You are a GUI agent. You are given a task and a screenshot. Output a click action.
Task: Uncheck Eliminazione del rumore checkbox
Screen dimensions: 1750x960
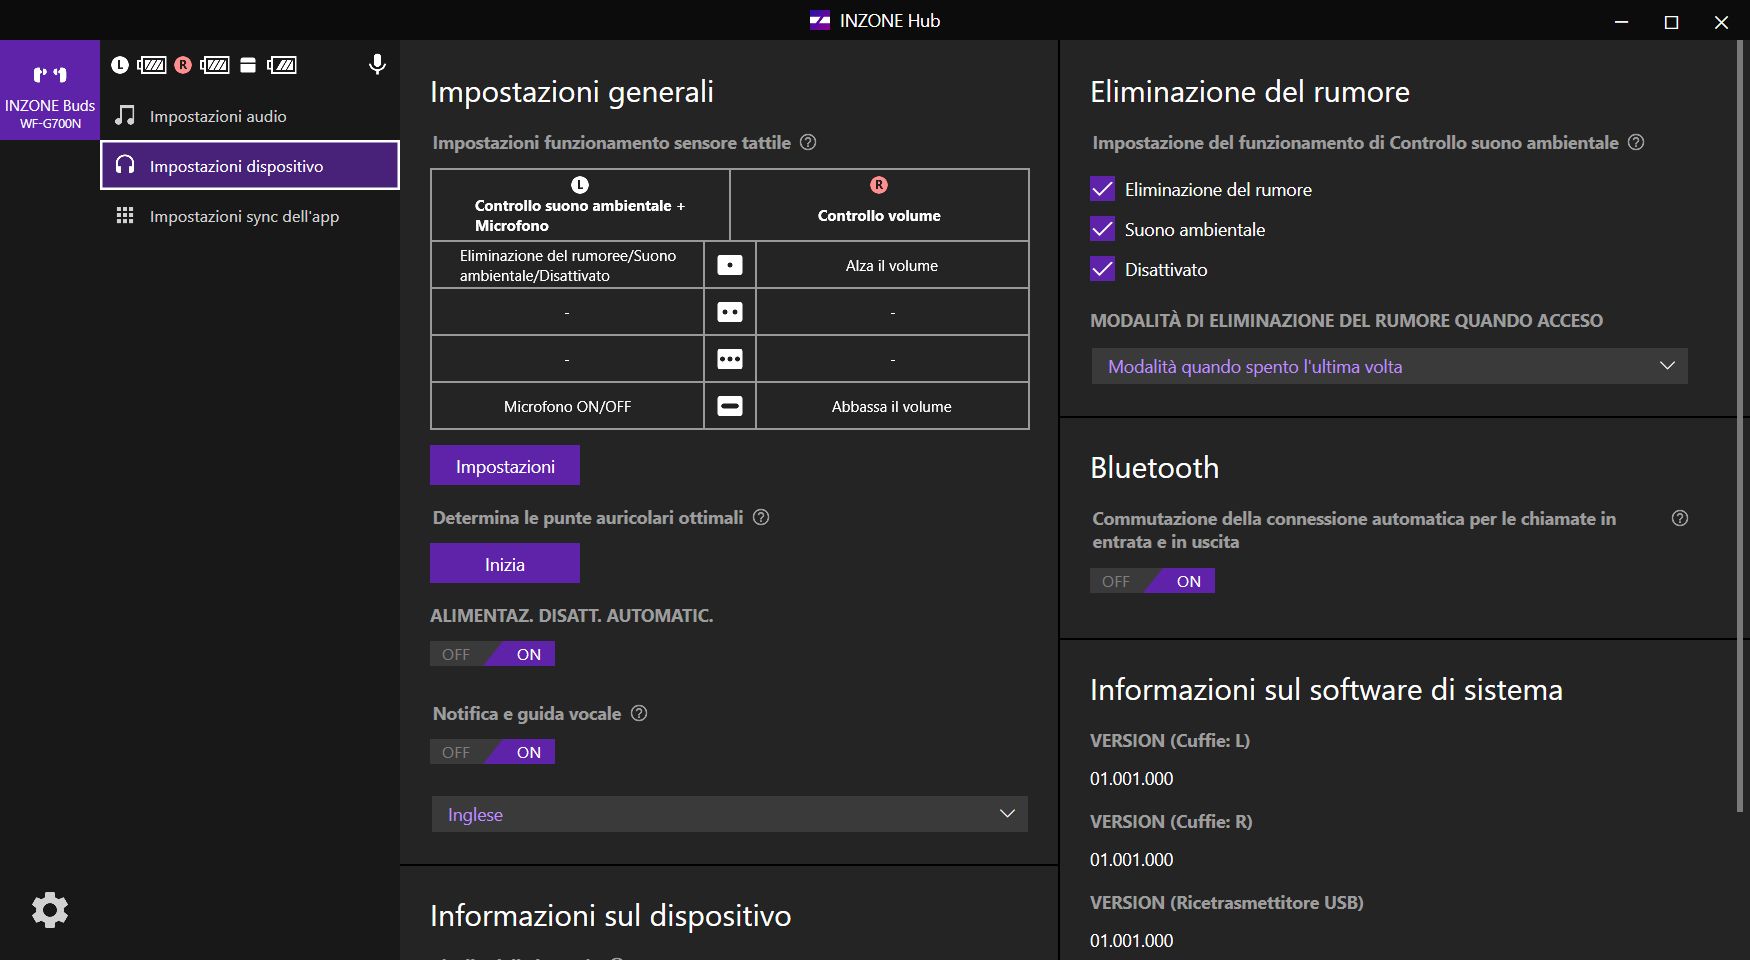(1102, 189)
